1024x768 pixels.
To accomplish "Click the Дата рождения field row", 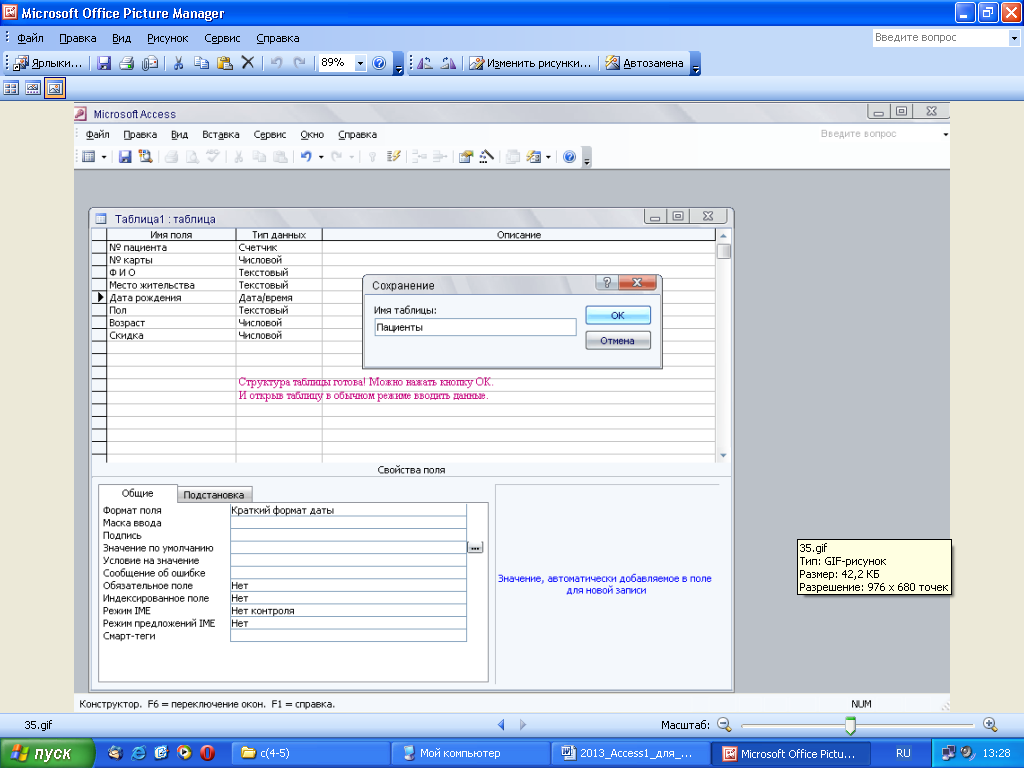I will click(x=403, y=297).
